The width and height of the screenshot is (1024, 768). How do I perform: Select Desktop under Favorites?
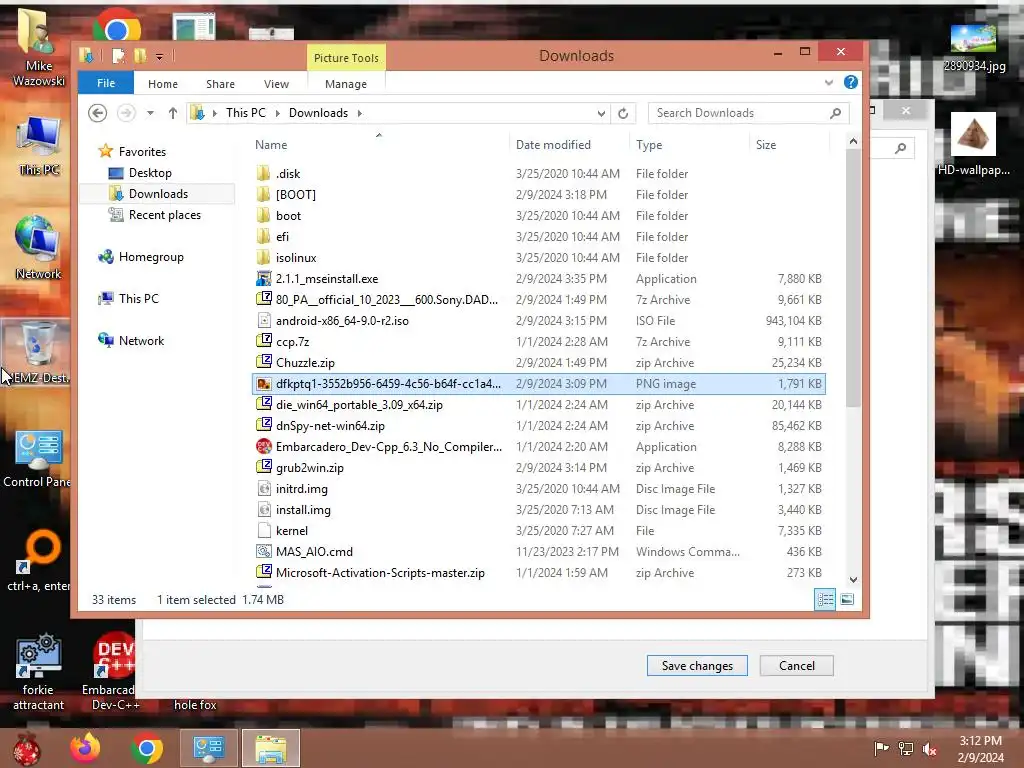pos(150,173)
